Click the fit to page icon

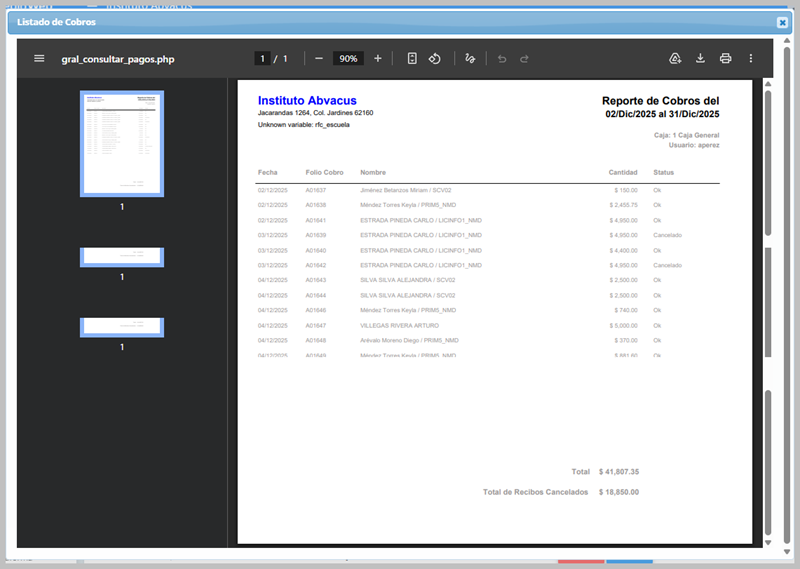click(x=412, y=59)
